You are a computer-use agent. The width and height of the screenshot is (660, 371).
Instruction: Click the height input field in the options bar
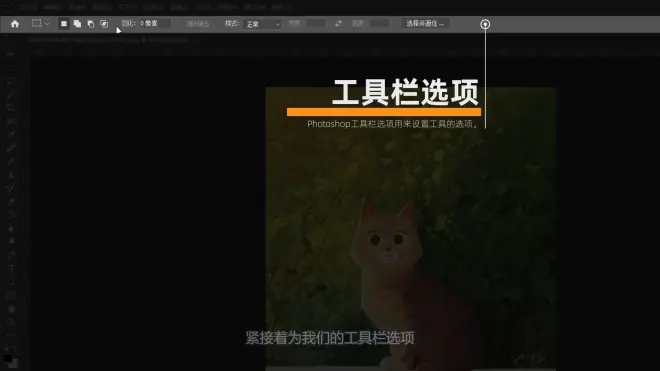380,24
